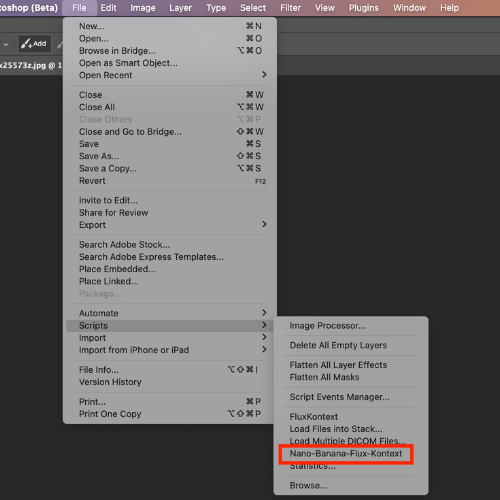Expand the Automate submenu
This screenshot has height=500, width=500.
(x=170, y=313)
